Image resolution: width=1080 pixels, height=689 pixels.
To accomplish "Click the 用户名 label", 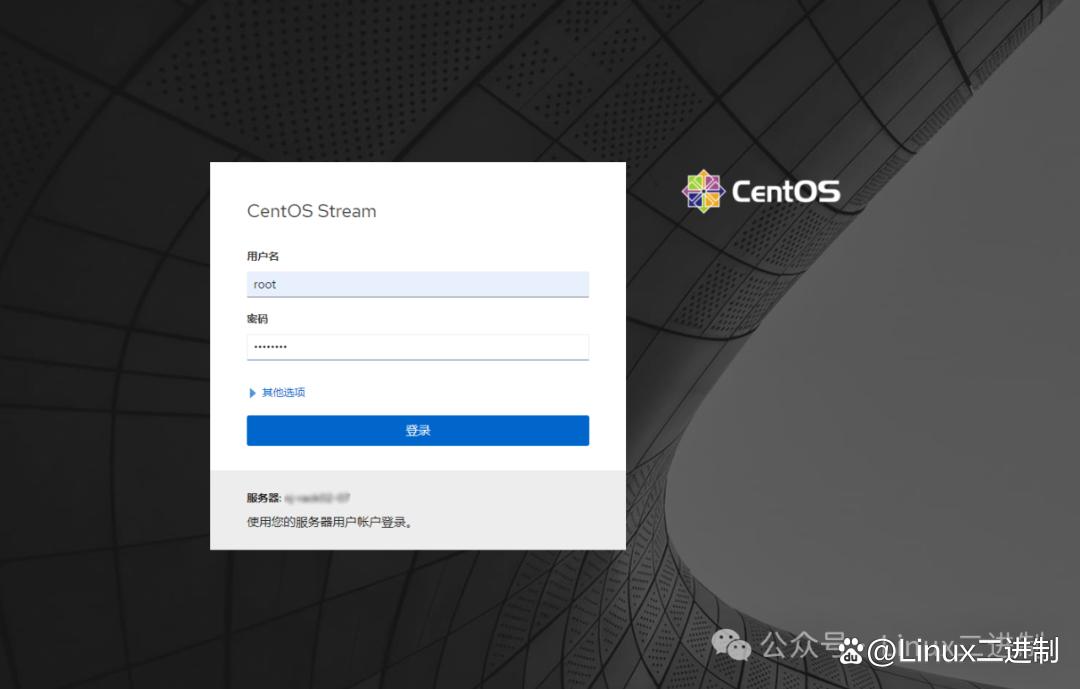I will coord(262,256).
